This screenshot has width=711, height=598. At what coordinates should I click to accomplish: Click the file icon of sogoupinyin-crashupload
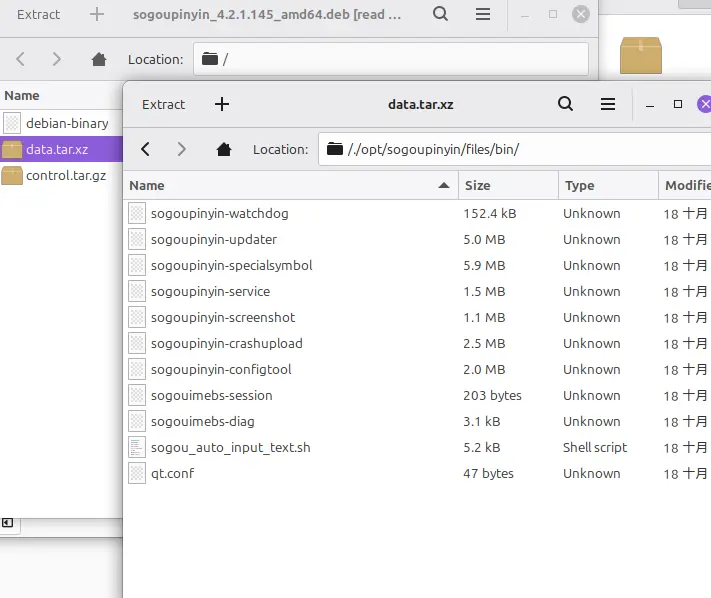pos(137,343)
